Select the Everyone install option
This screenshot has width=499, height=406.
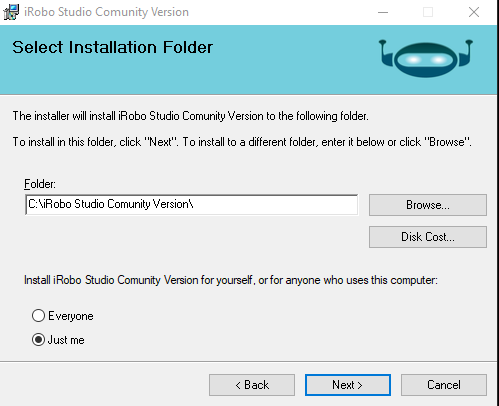[x=38, y=316]
